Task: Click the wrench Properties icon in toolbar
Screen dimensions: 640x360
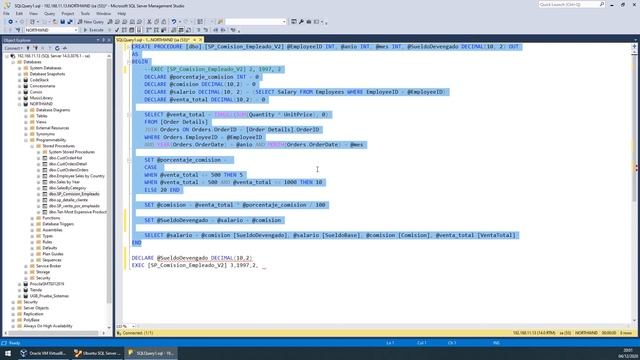Action: click(301, 22)
